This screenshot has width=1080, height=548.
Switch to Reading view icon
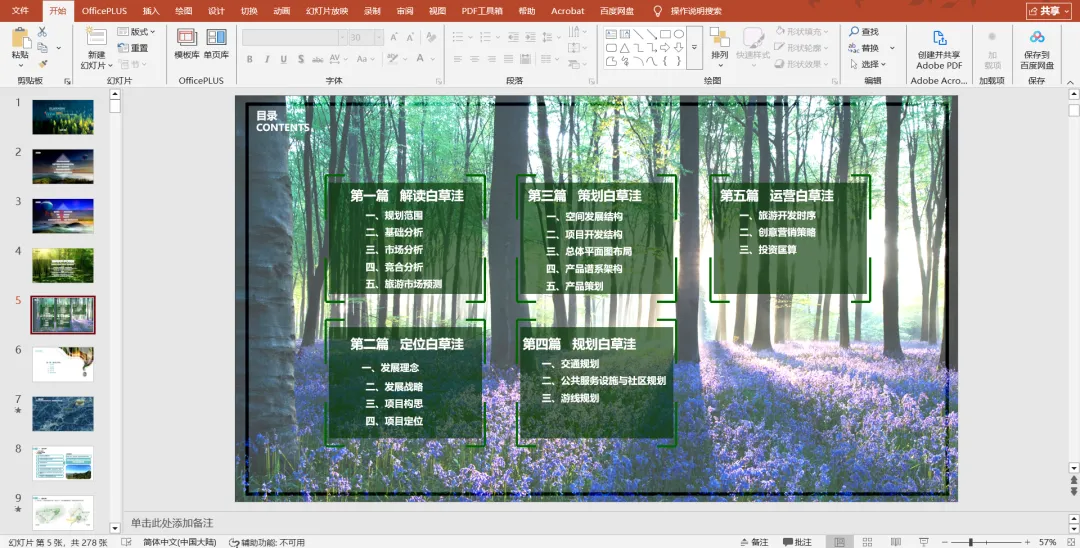(895, 542)
